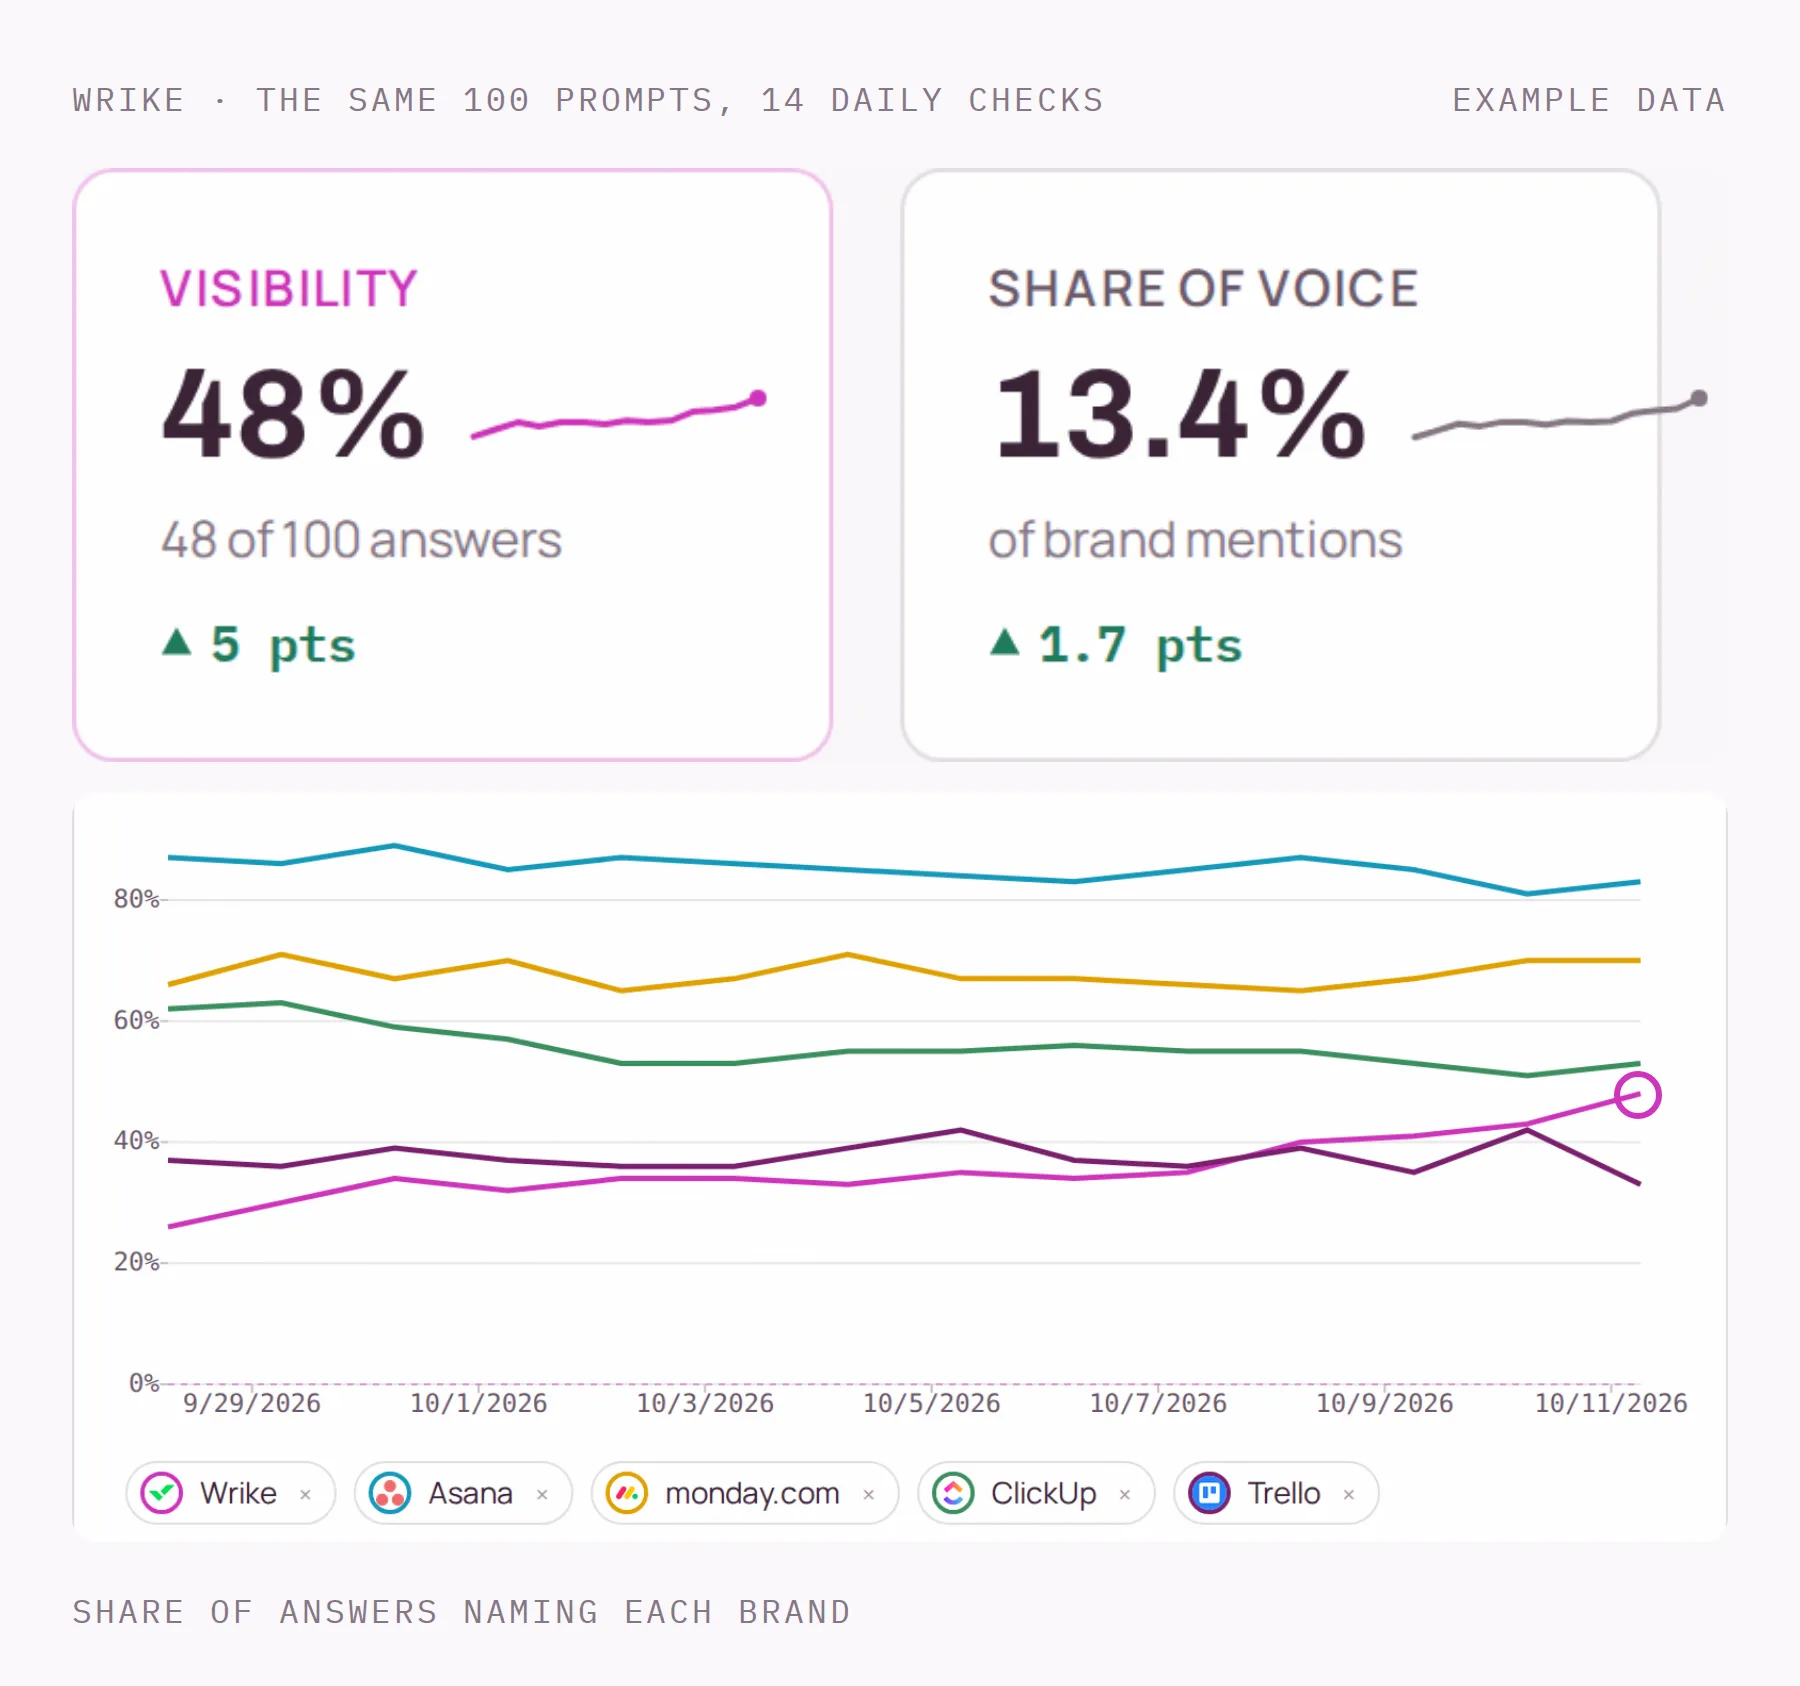Click the 10/3/2026 axis date label
Image resolution: width=1800 pixels, height=1686 pixels.
pos(705,1403)
